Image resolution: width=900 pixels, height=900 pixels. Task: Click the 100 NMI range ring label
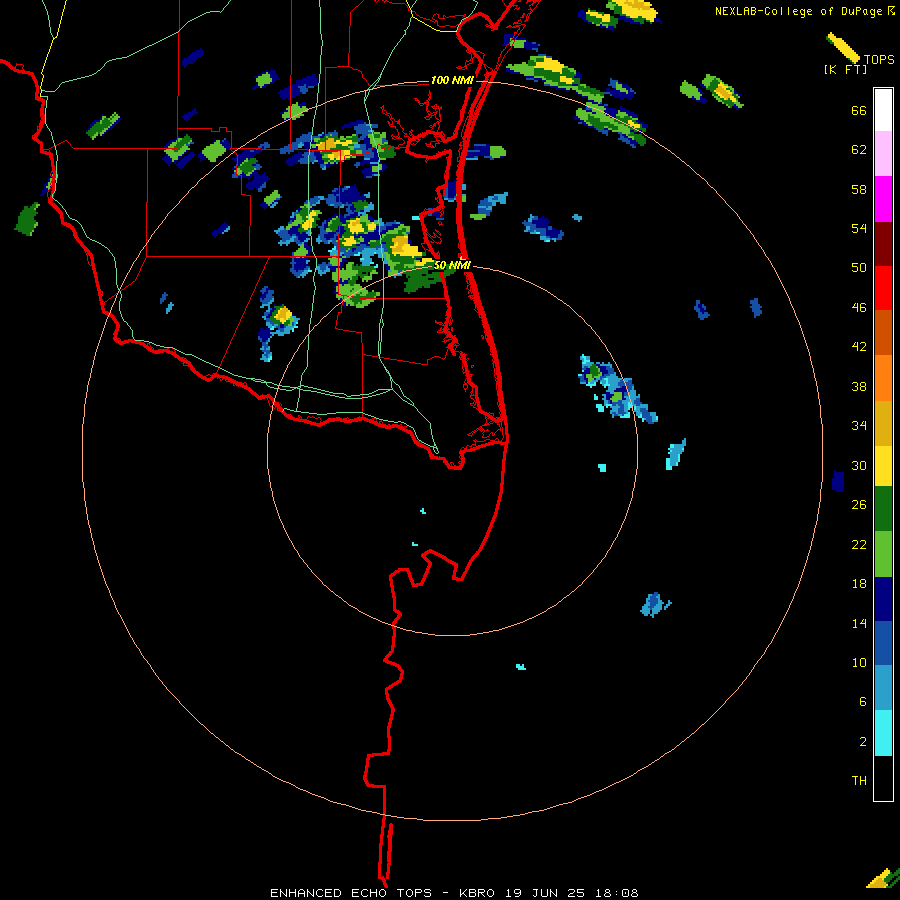click(452, 80)
